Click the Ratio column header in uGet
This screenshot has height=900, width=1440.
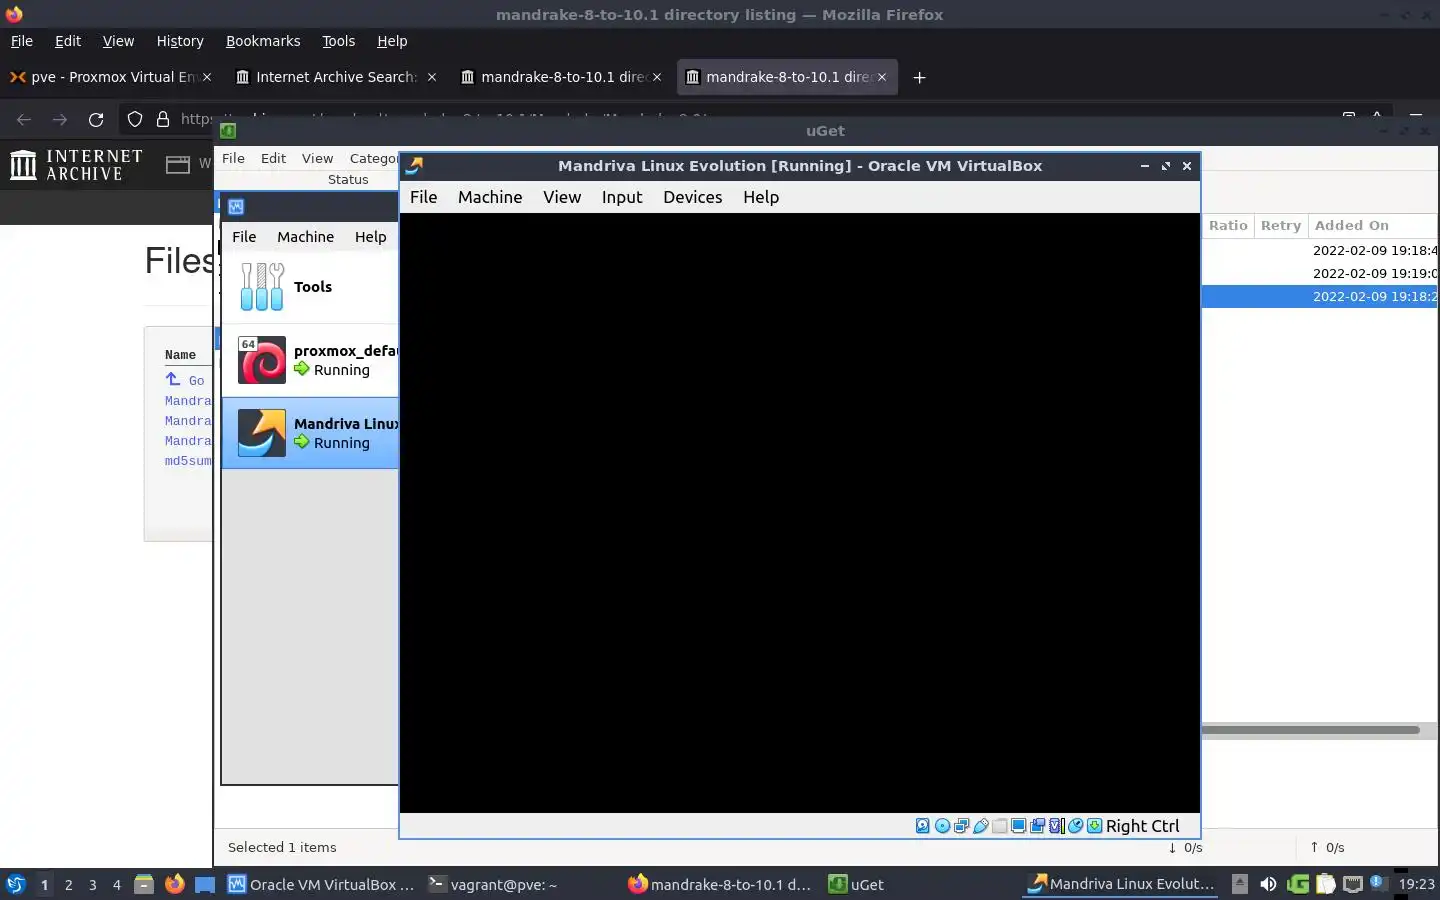click(x=1228, y=226)
